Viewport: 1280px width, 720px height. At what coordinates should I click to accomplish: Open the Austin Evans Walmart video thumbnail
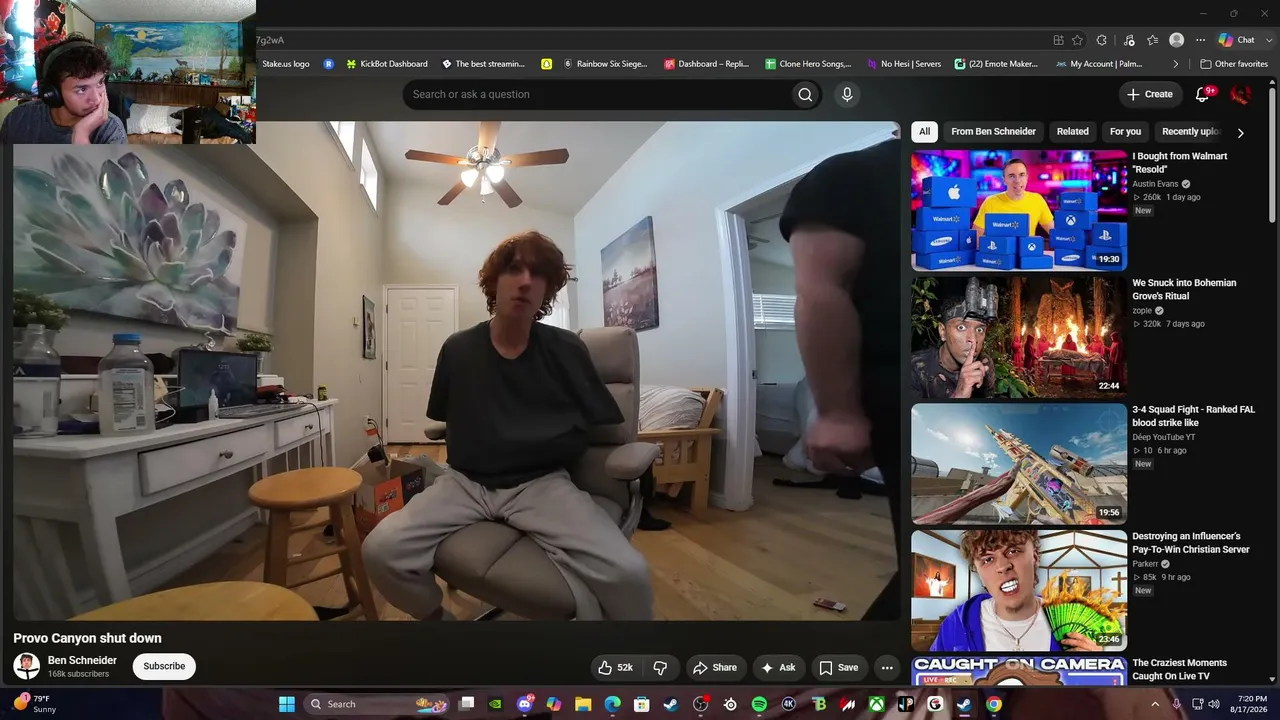click(x=1019, y=210)
